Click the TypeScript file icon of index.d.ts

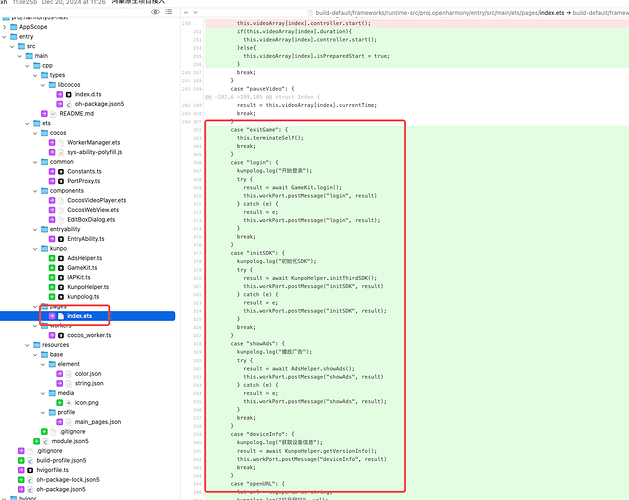tap(69, 94)
